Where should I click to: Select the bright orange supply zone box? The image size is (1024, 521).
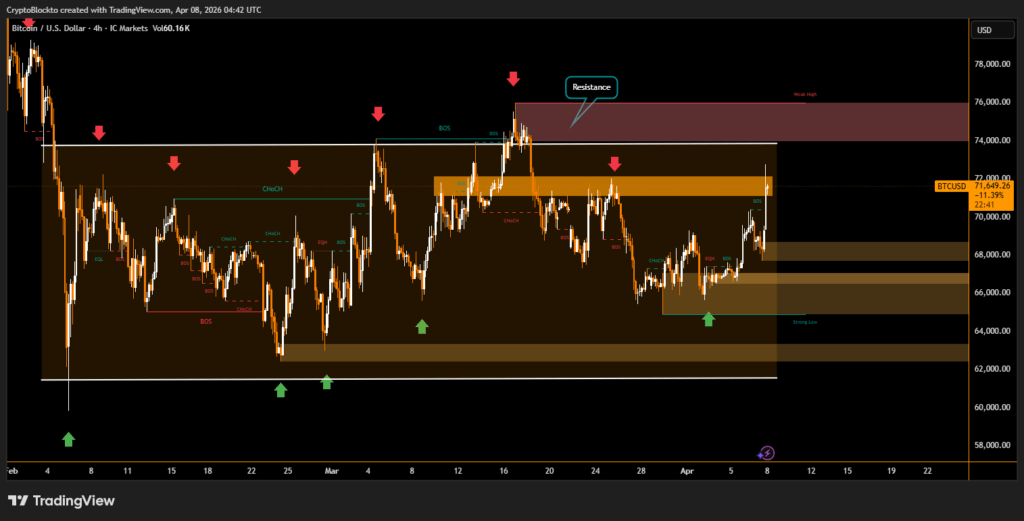602,186
